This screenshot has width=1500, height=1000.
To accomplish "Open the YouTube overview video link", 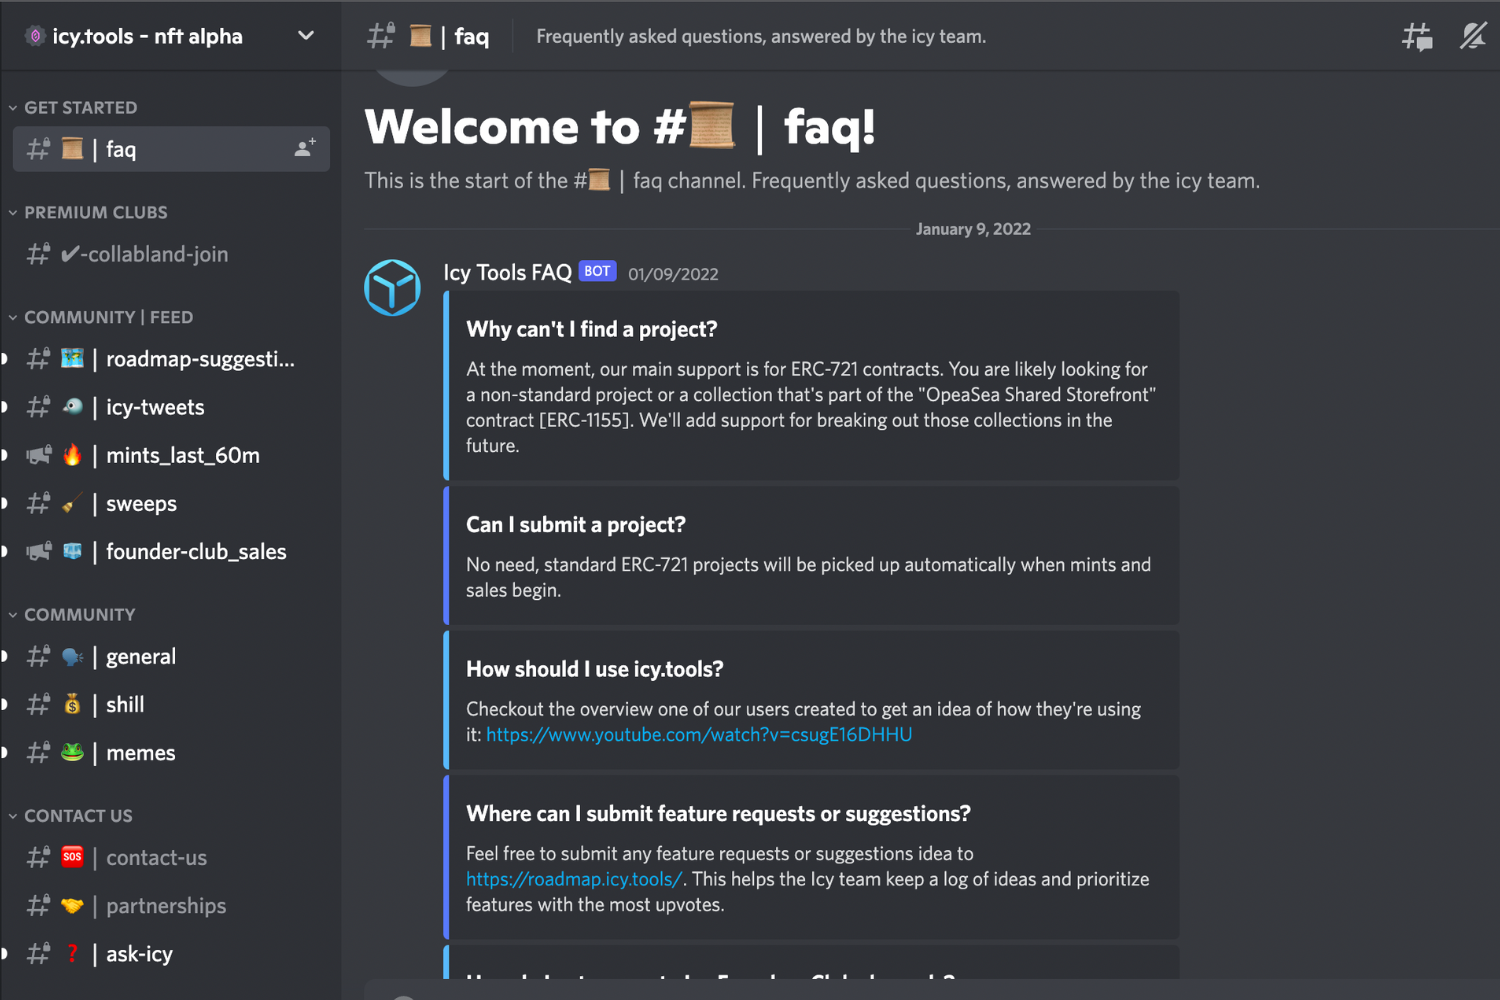I will (x=699, y=735).
